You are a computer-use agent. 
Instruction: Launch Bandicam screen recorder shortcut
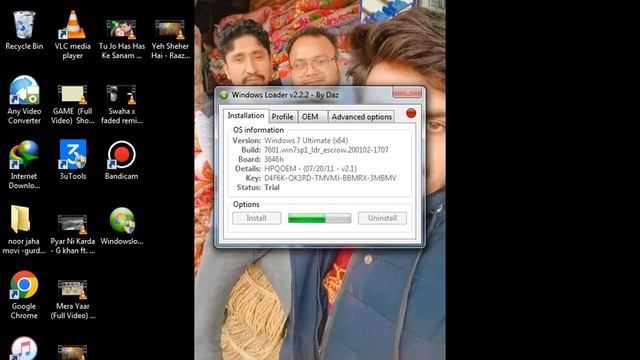click(x=122, y=160)
